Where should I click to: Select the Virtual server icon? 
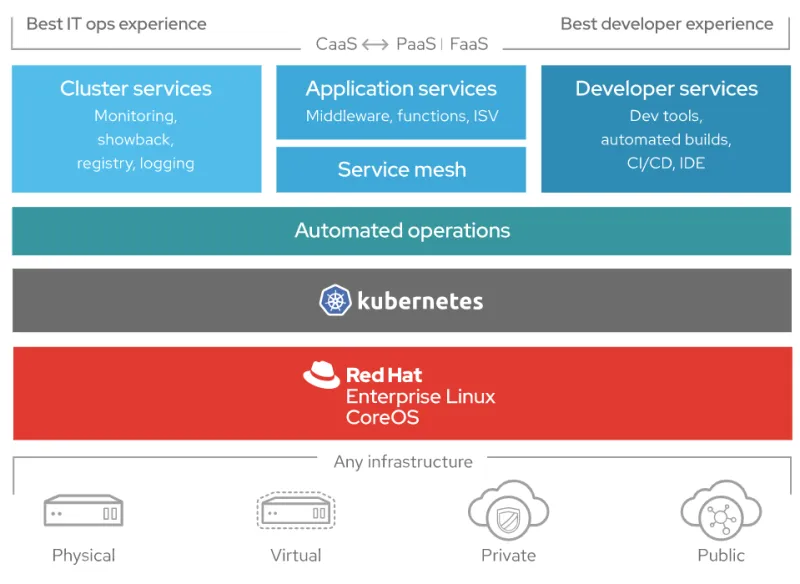[x=296, y=511]
